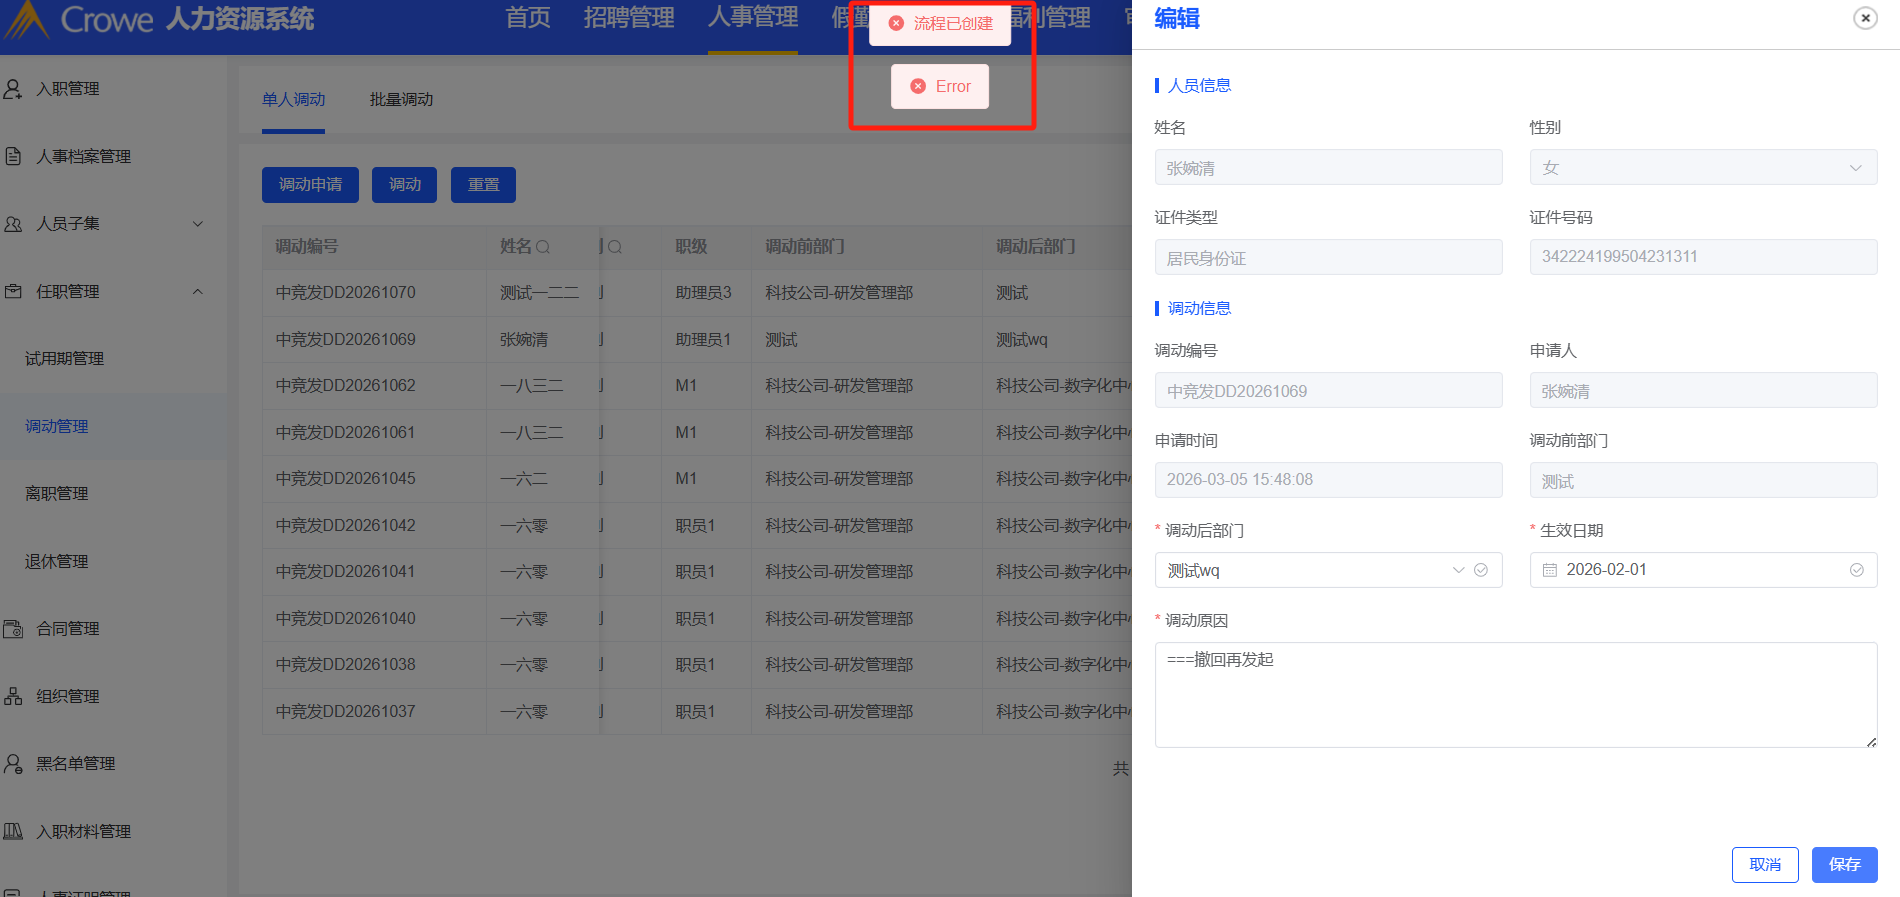Click the 黑名单管理 sidebar icon
Screen dimensions: 1900x897
[x=13, y=764]
